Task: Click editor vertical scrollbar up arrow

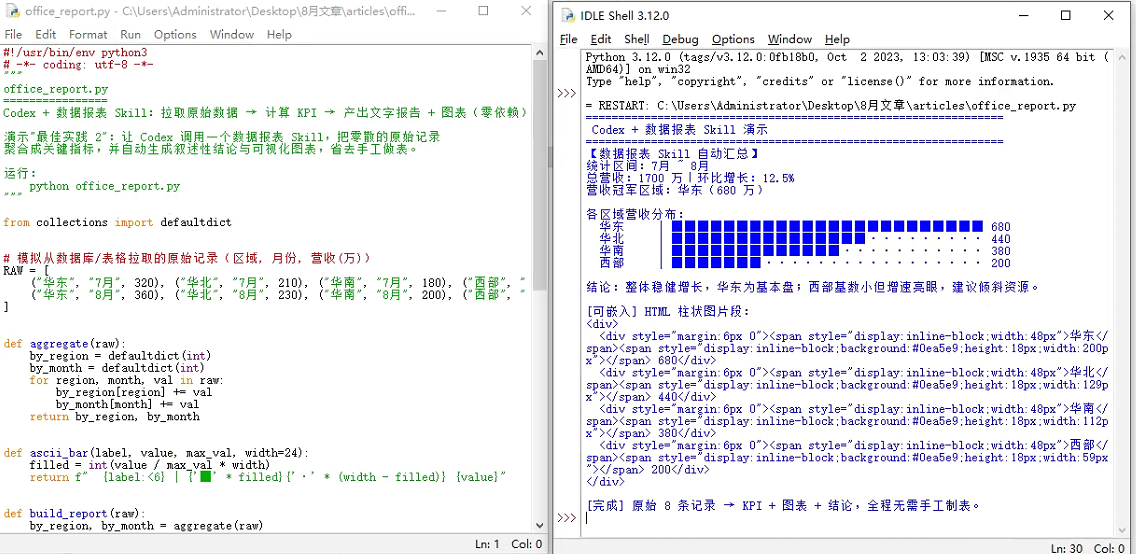Action: pyautogui.click(x=540, y=53)
